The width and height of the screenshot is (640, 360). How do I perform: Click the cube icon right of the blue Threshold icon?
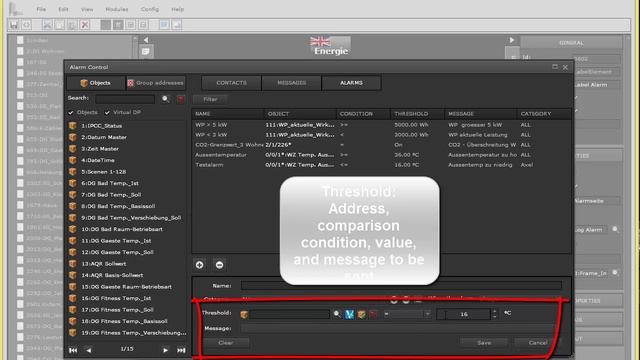[361, 314]
